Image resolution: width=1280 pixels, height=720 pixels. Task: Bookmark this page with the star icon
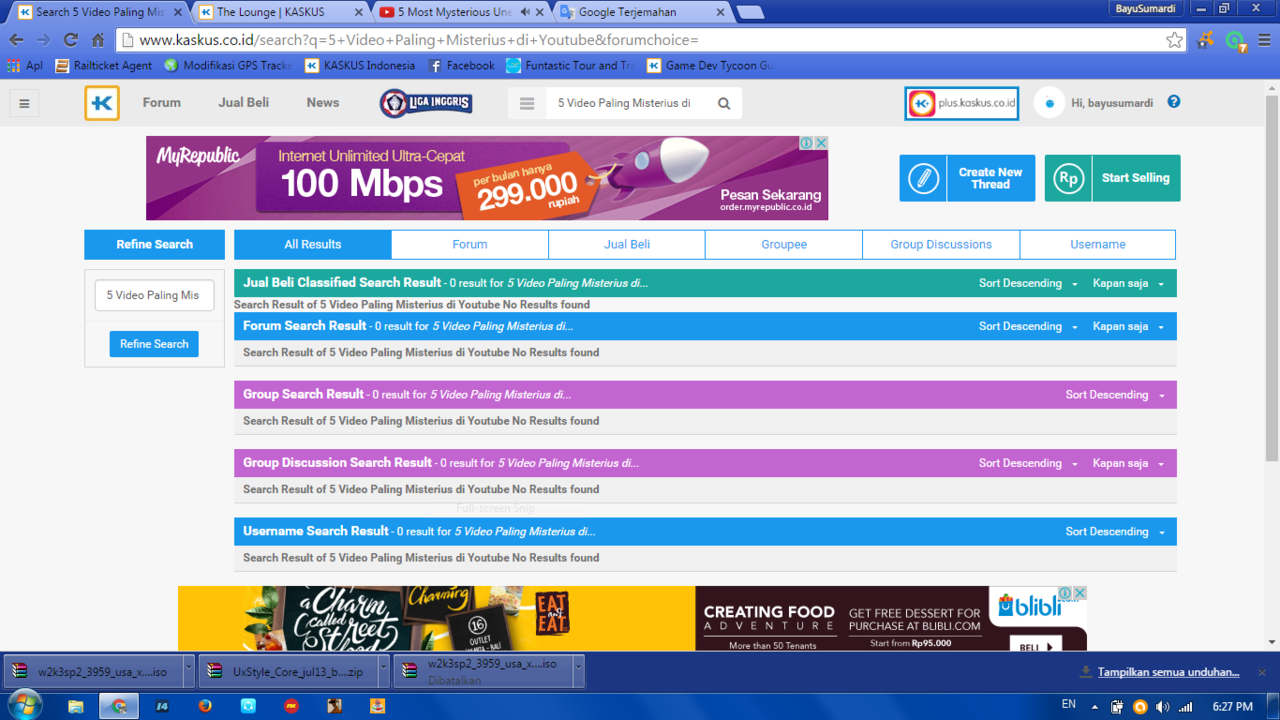pos(1175,40)
